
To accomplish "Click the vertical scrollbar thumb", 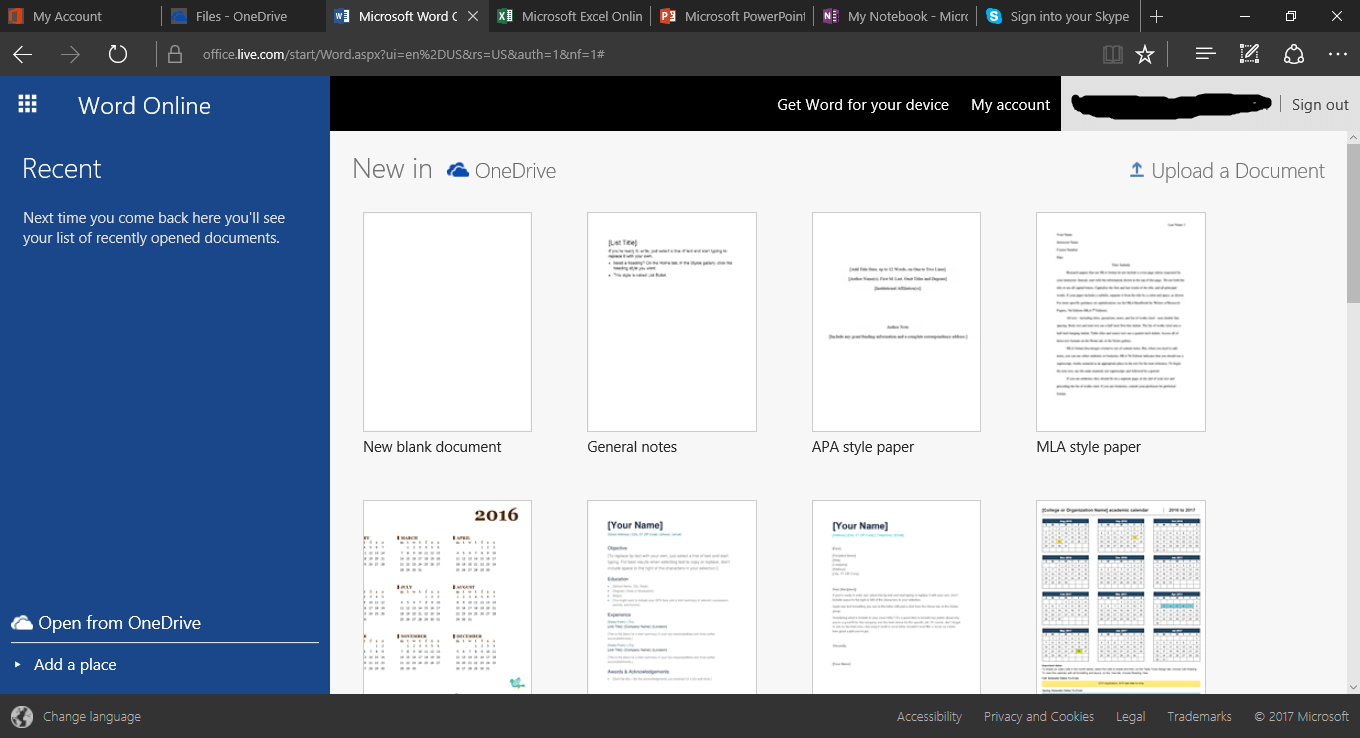I will [x=1353, y=222].
